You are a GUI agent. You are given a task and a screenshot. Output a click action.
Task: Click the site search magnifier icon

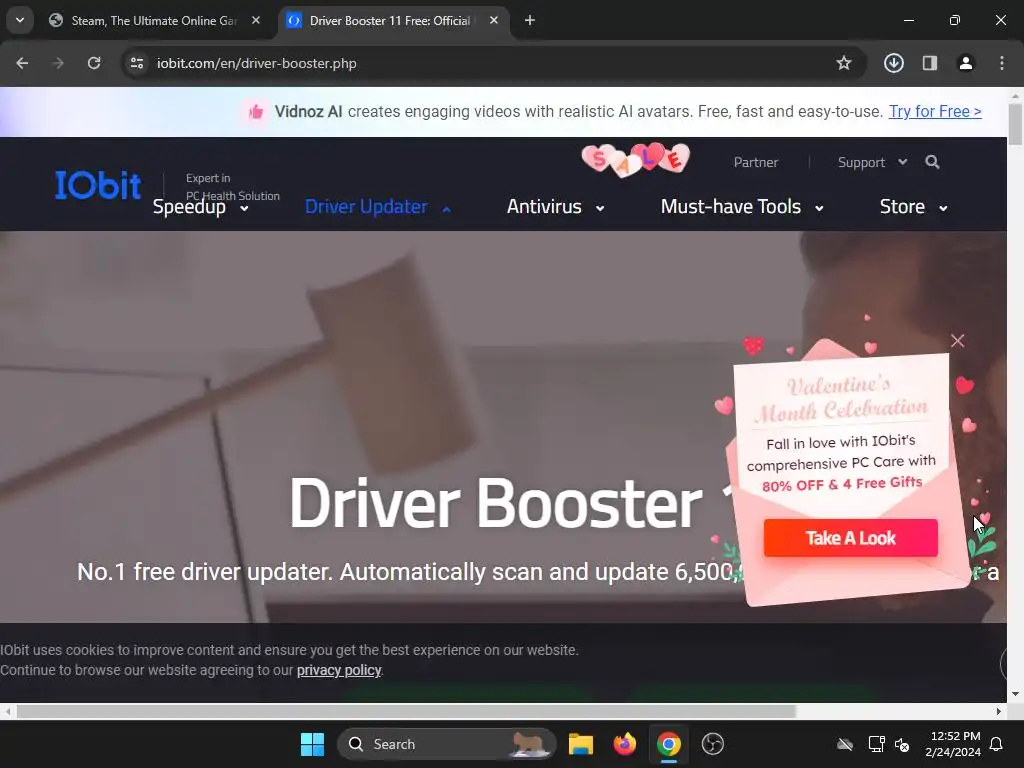pyautogui.click(x=932, y=162)
